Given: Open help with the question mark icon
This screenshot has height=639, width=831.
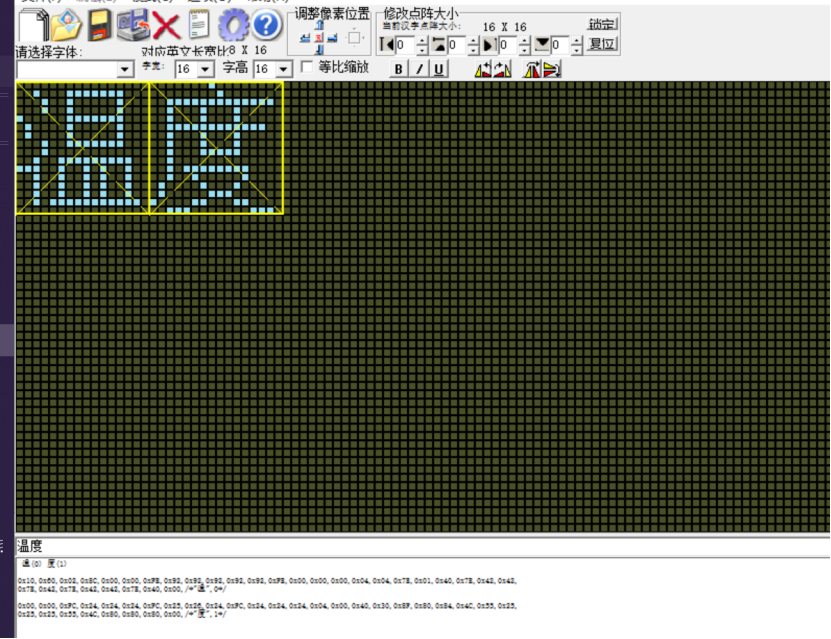Looking at the screenshot, I should [266, 24].
